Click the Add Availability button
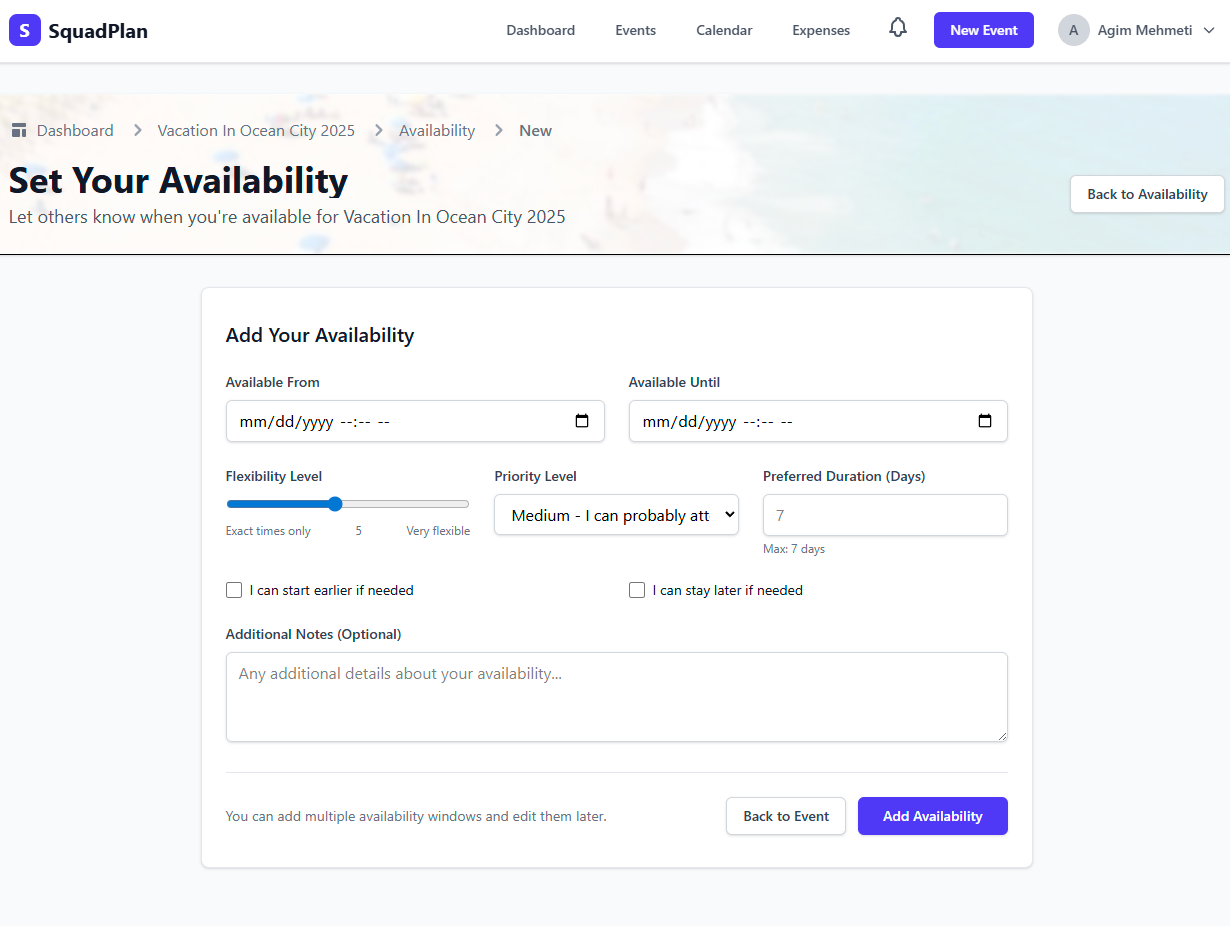 (932, 816)
